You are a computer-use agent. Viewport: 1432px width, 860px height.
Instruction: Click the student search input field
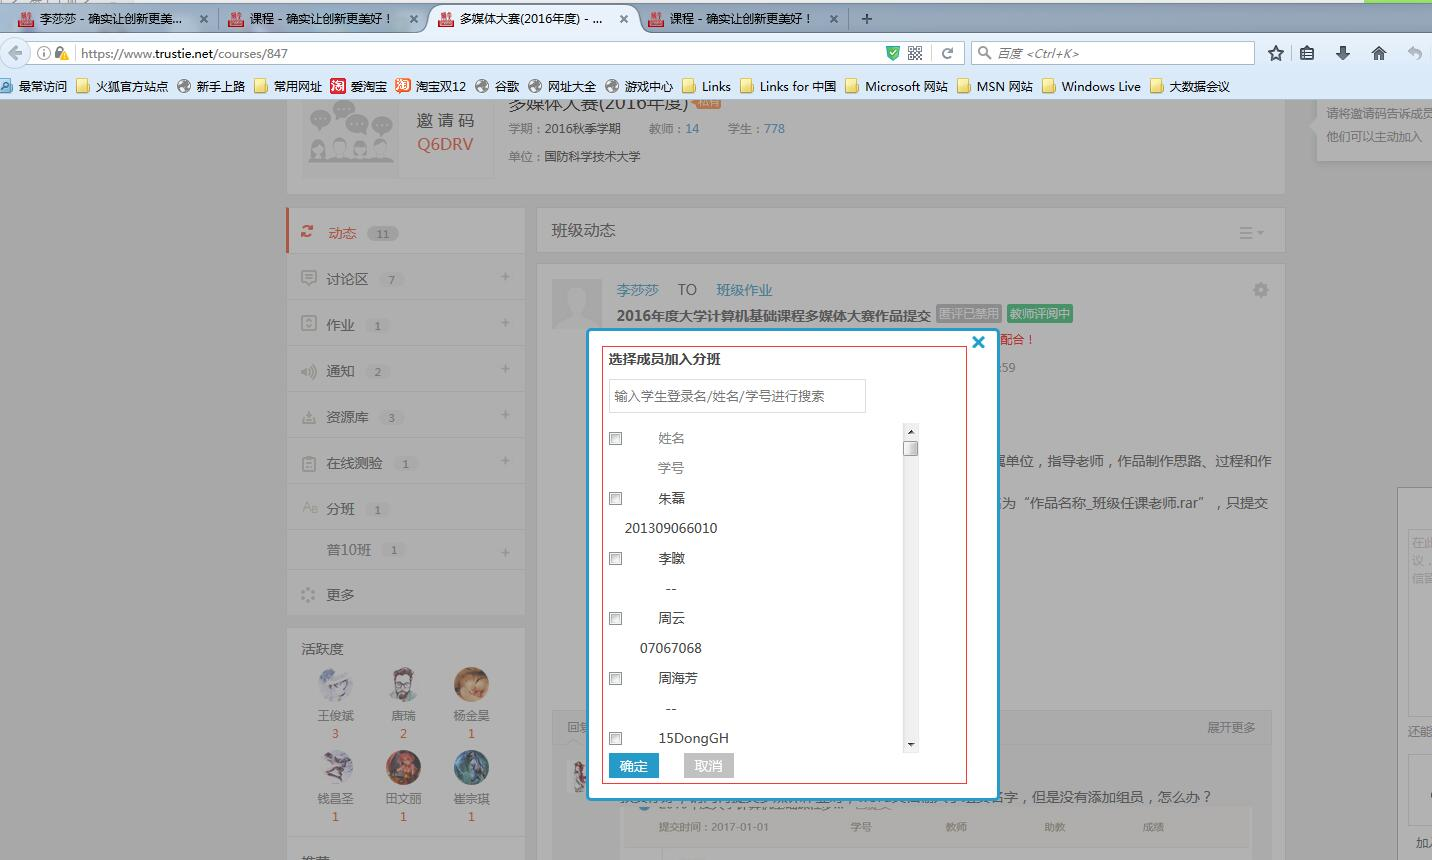tap(737, 396)
